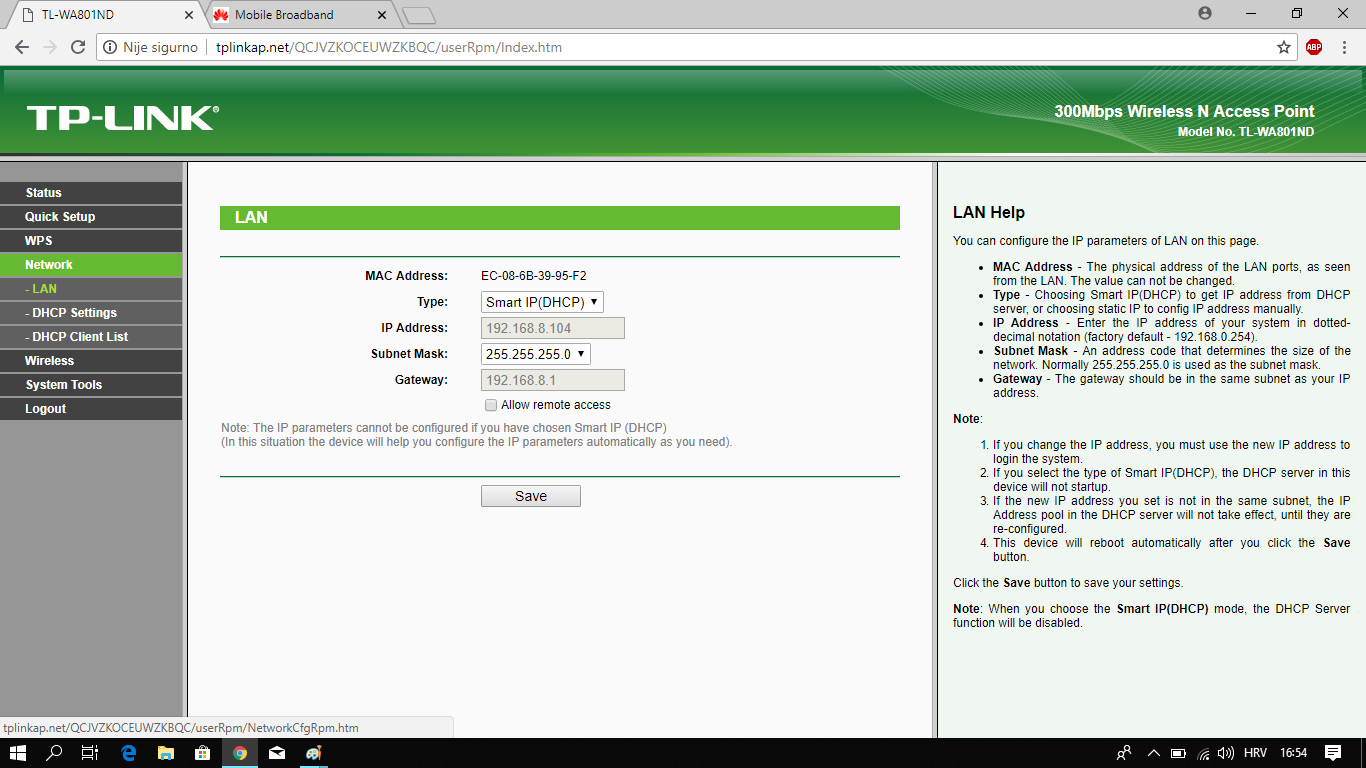Switch to Chrome in the taskbar

point(240,753)
